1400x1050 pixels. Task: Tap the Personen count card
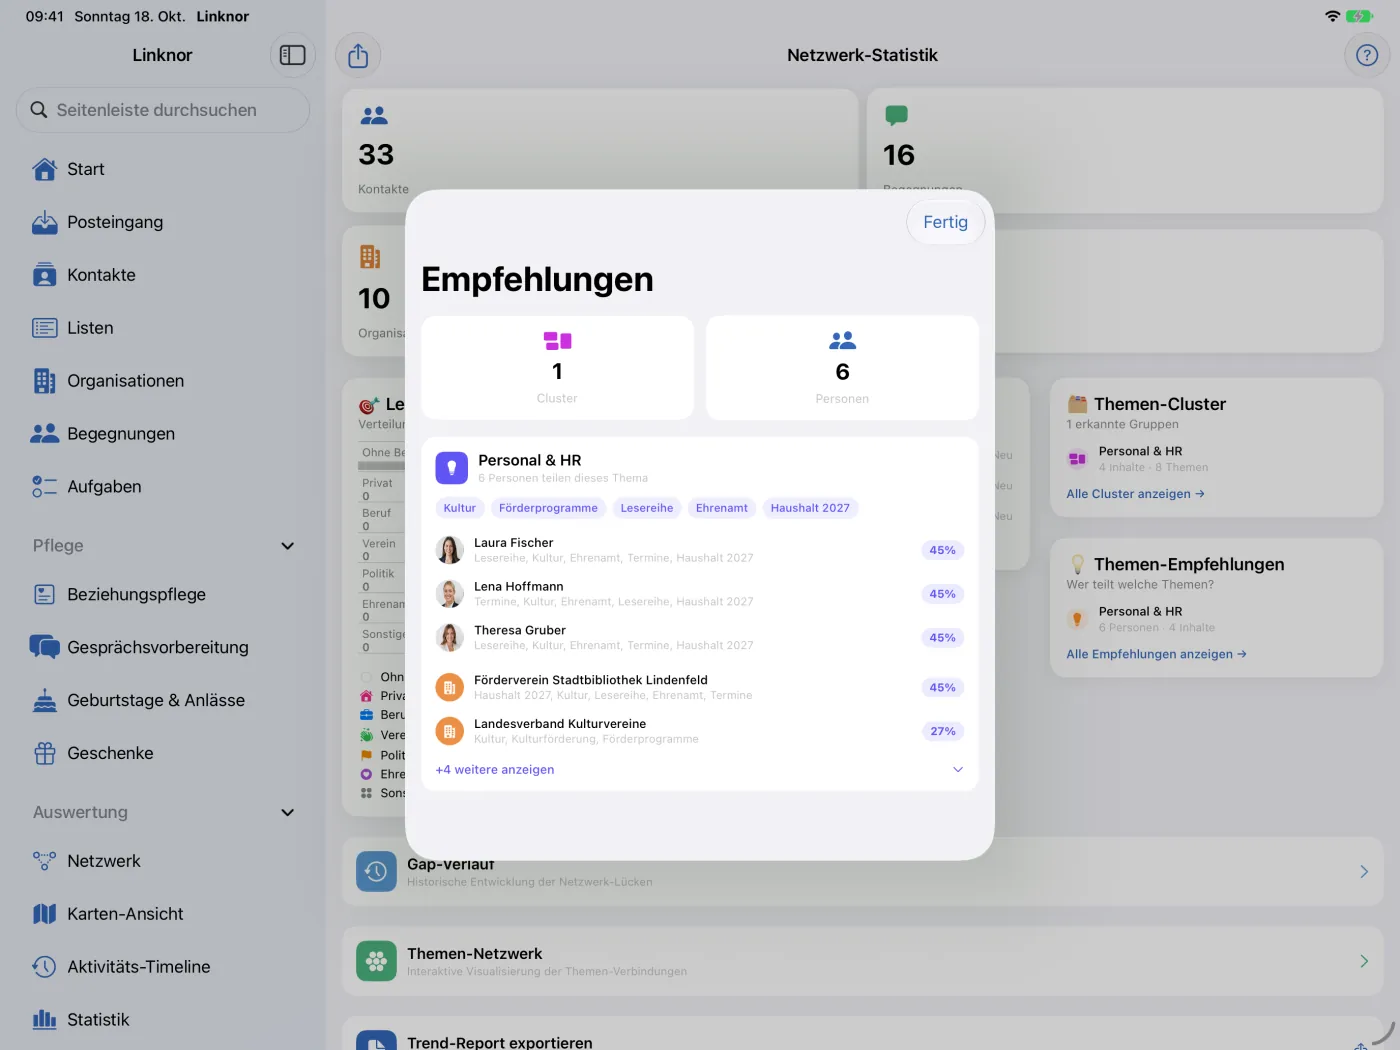(x=842, y=368)
